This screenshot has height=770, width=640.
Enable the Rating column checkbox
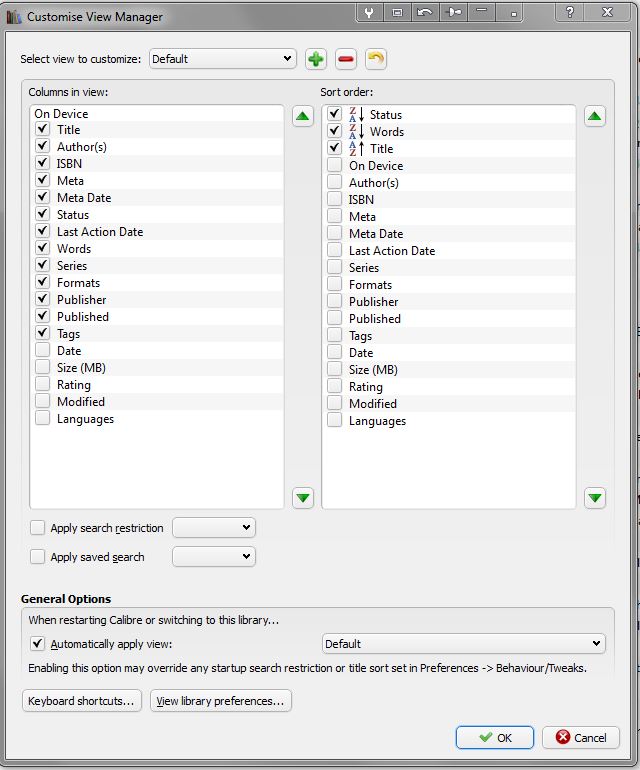pos(42,385)
